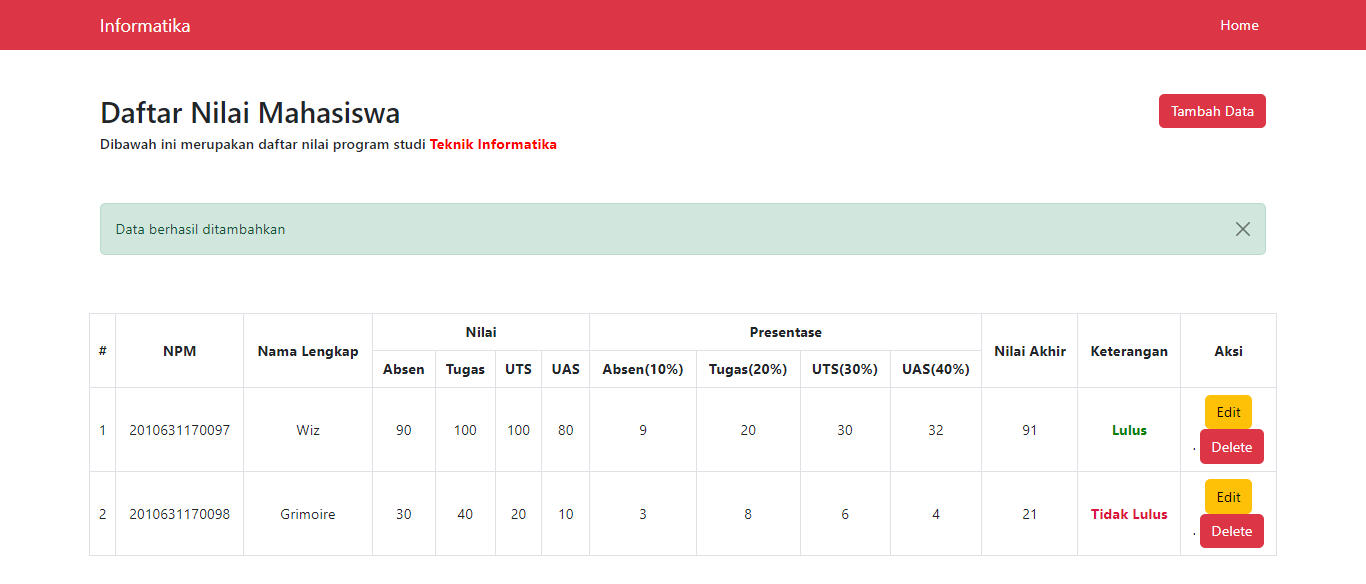
Task: Delete the record for Wiz
Action: pyautogui.click(x=1231, y=447)
